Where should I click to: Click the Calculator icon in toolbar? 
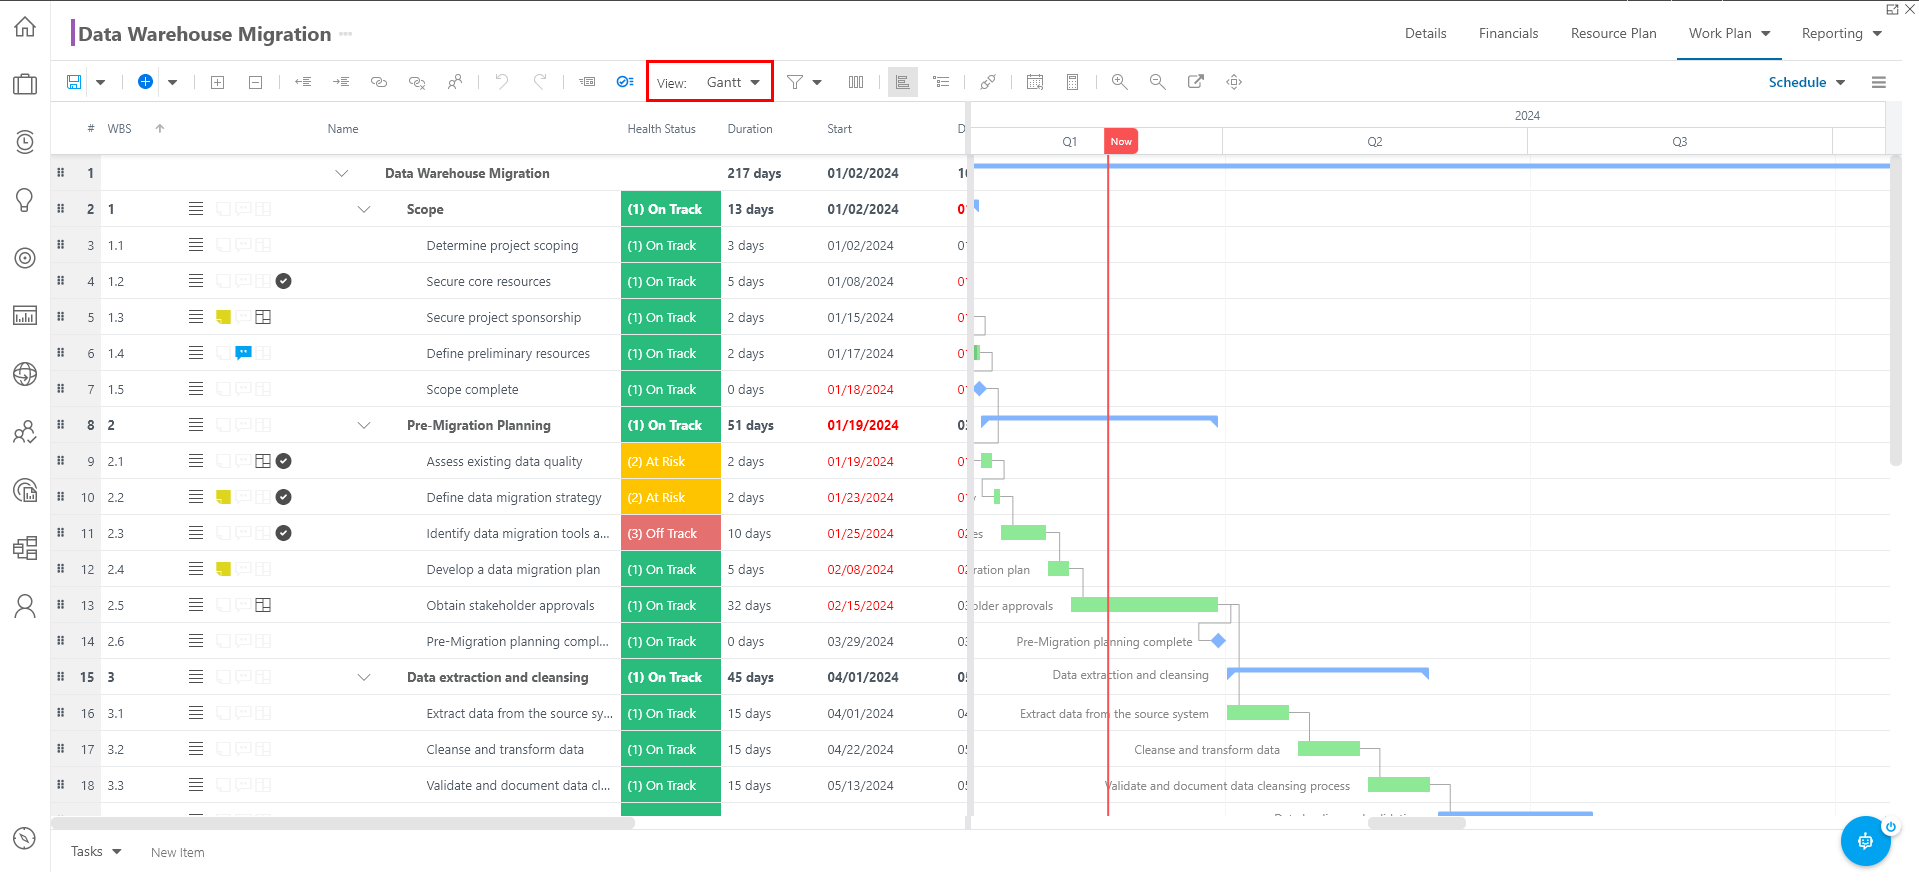pyautogui.click(x=1072, y=82)
